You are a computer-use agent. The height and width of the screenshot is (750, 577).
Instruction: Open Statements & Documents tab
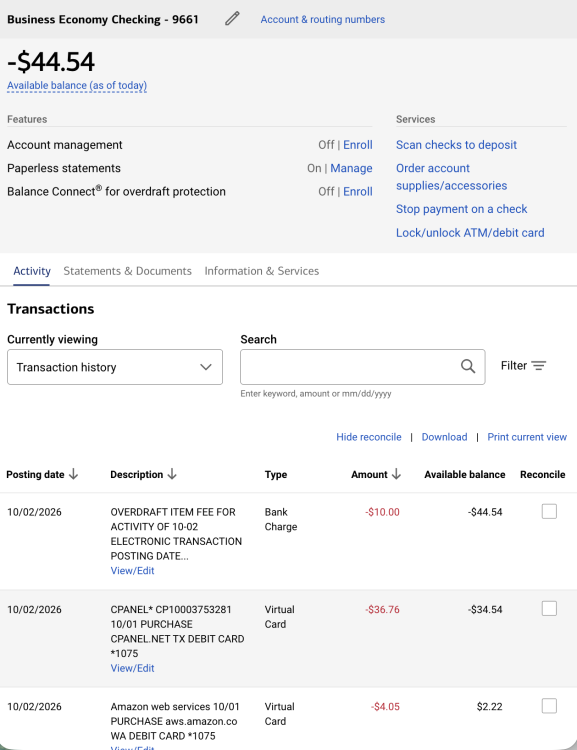(127, 271)
